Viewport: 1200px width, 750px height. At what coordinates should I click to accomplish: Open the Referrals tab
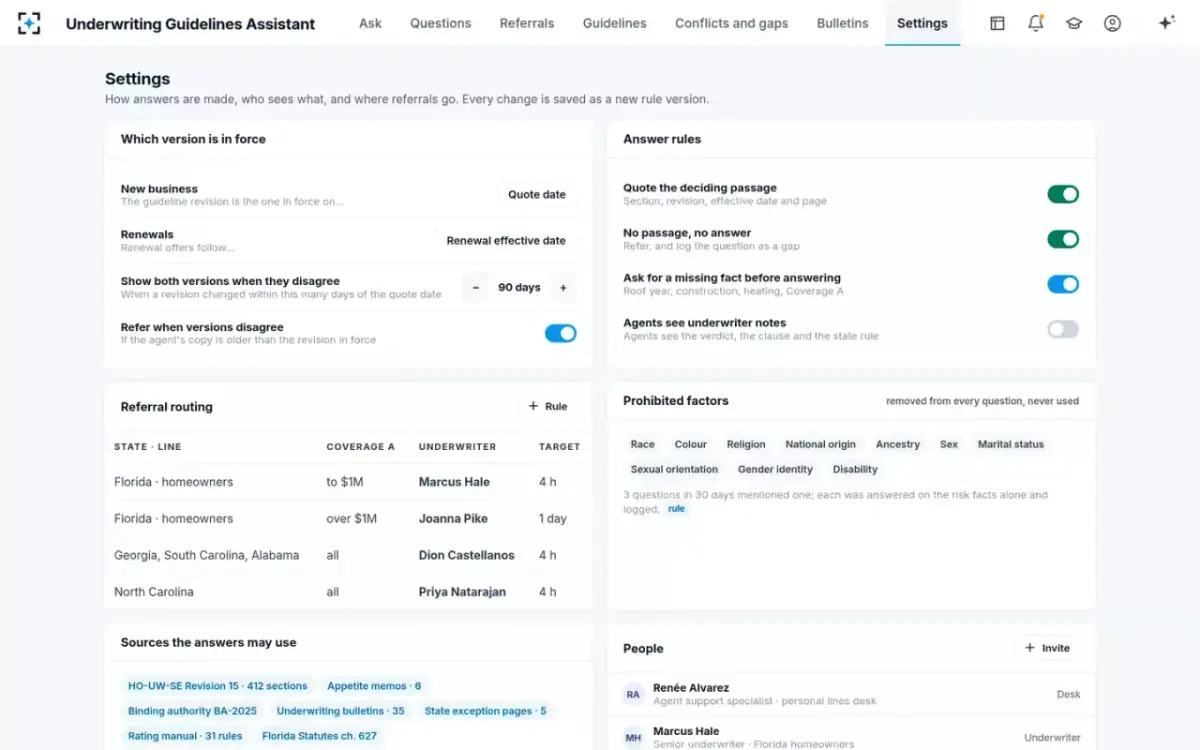(x=527, y=23)
